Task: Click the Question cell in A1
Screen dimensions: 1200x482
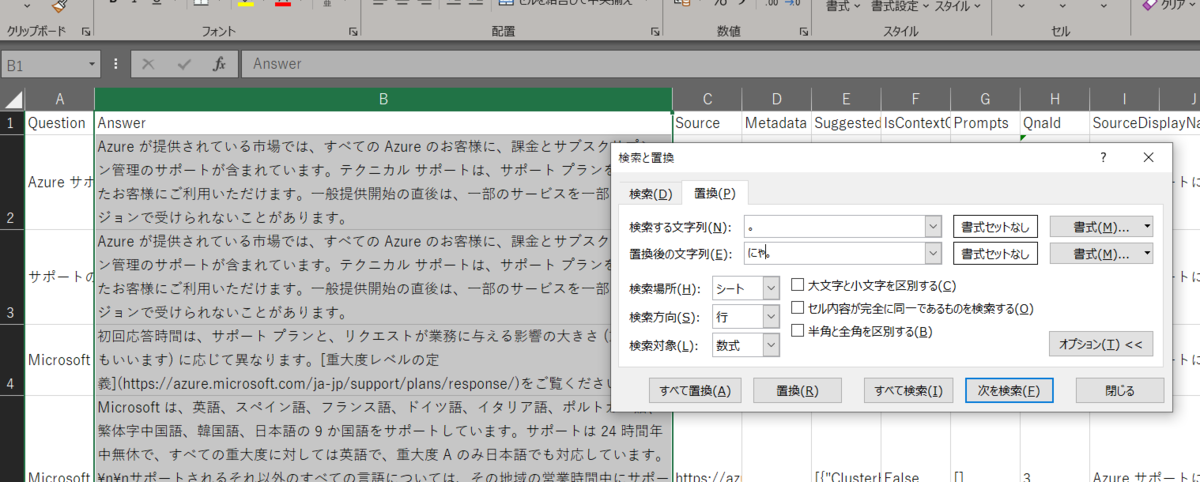Action: pyautogui.click(x=60, y=123)
